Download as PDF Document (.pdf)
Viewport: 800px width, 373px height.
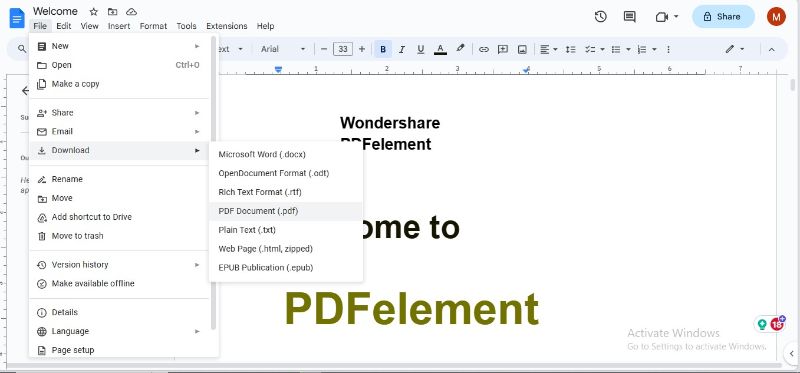pyautogui.click(x=286, y=211)
